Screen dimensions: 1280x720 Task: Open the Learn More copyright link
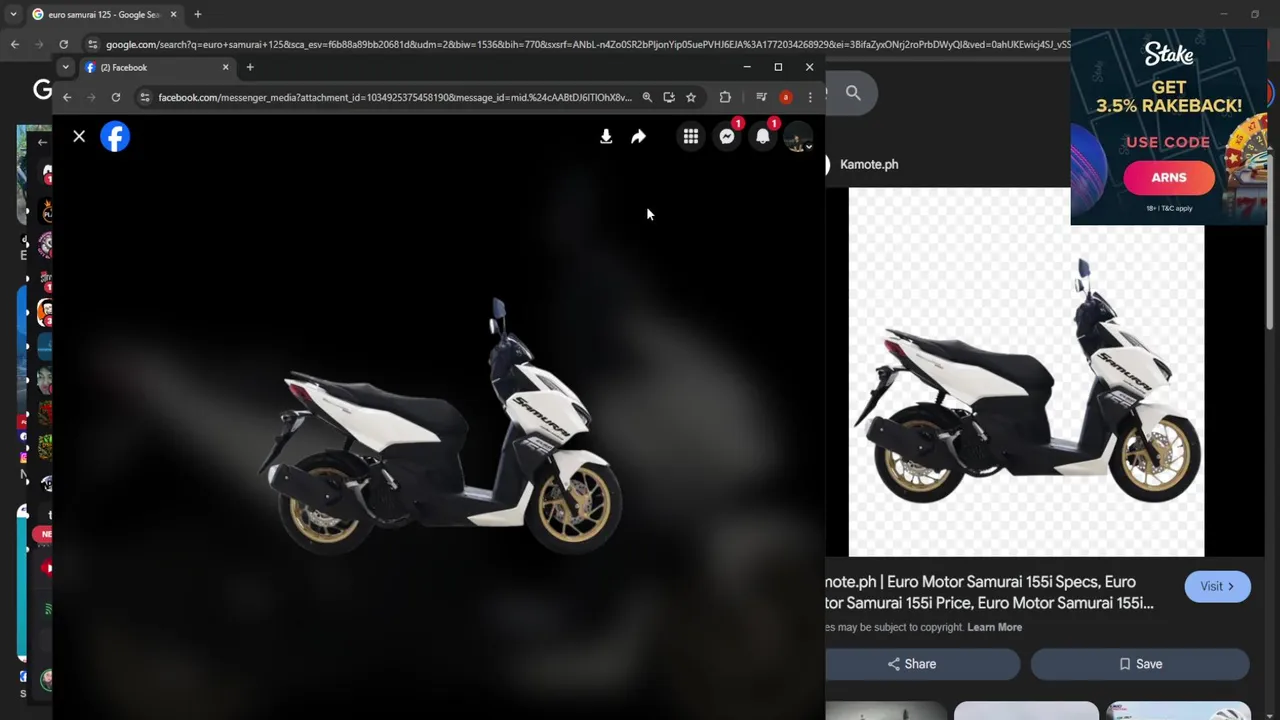pyautogui.click(x=994, y=627)
